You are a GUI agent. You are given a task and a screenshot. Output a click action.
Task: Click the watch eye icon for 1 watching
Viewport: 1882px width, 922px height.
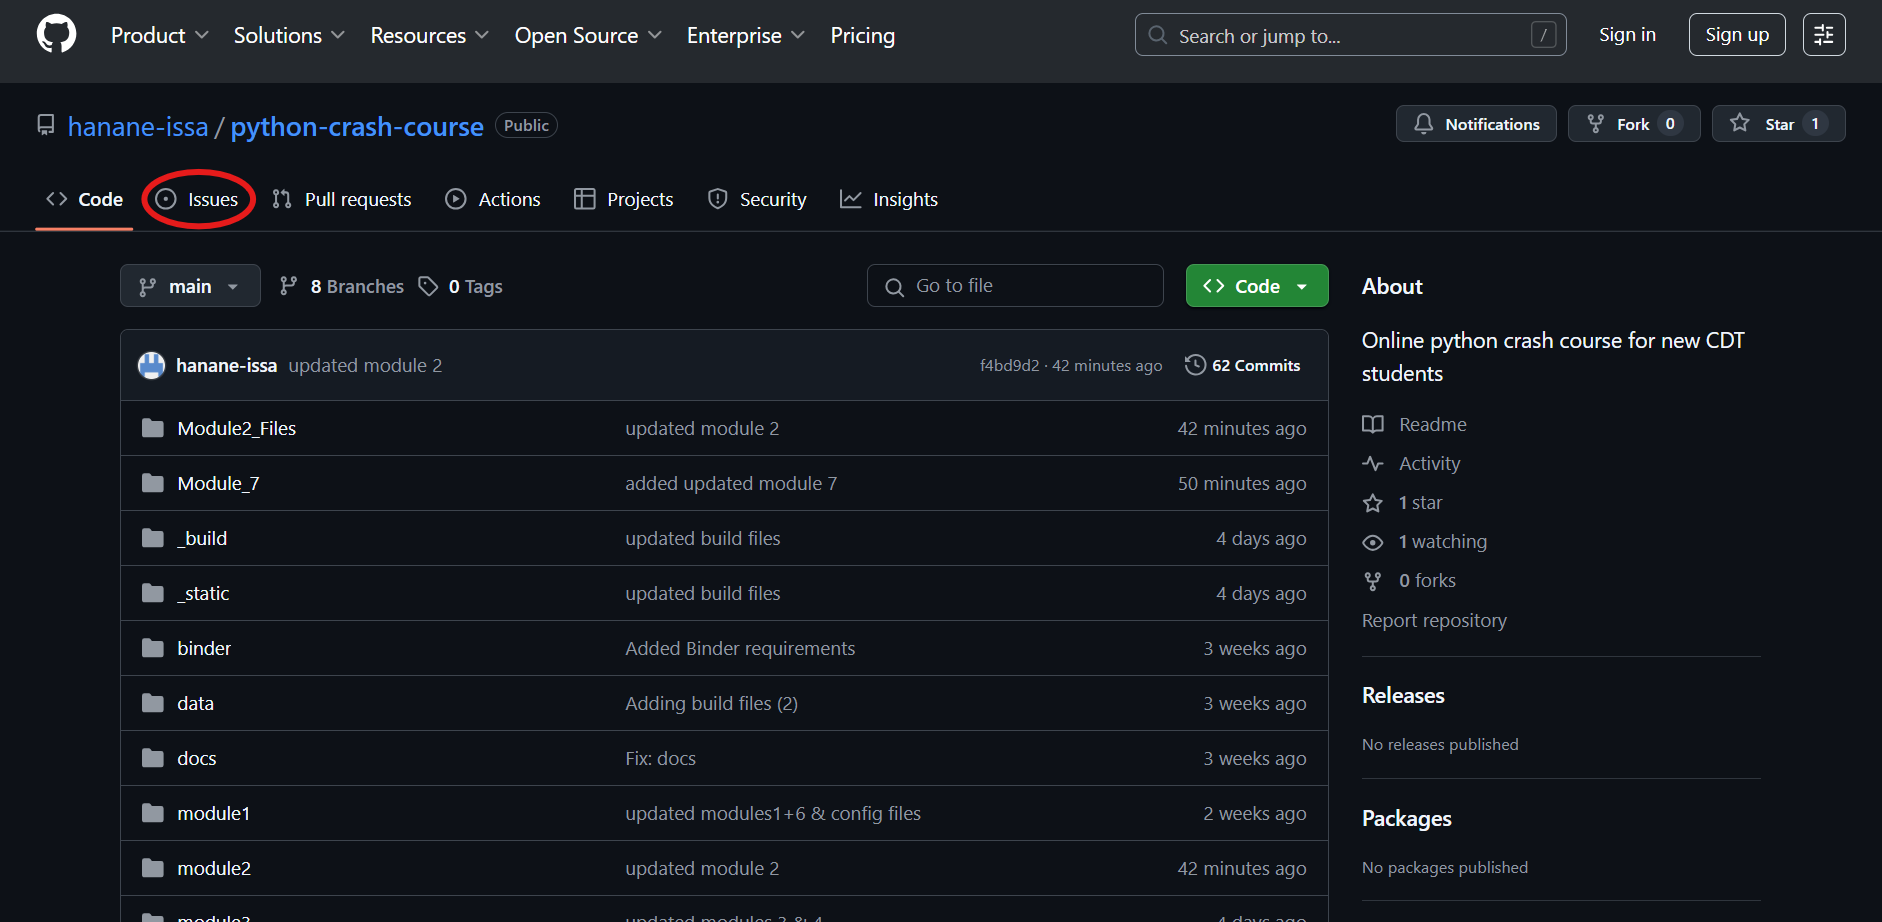[1373, 541]
